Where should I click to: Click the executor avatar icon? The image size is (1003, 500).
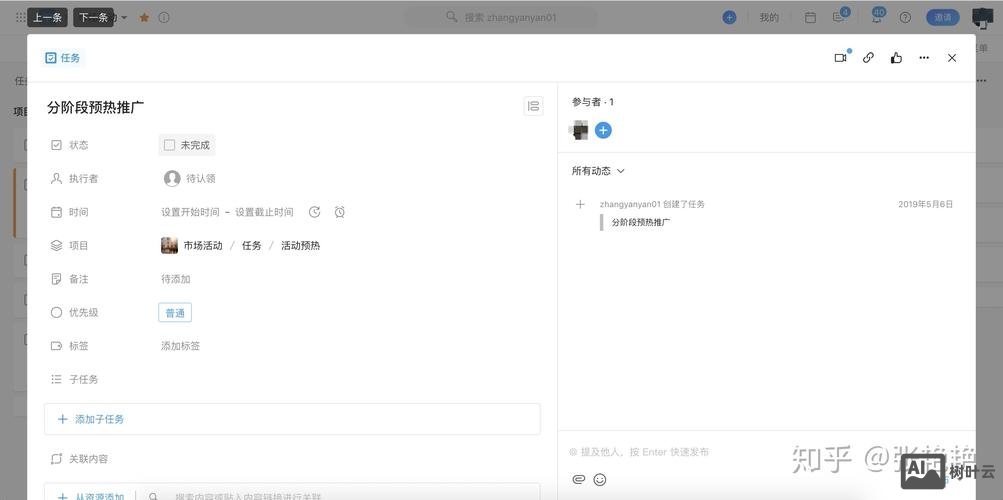point(171,178)
